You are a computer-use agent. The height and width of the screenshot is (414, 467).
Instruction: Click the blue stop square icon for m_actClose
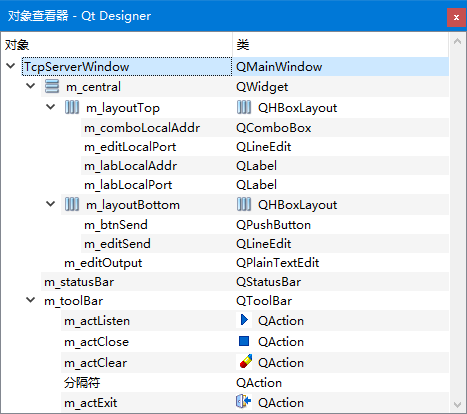point(244,341)
